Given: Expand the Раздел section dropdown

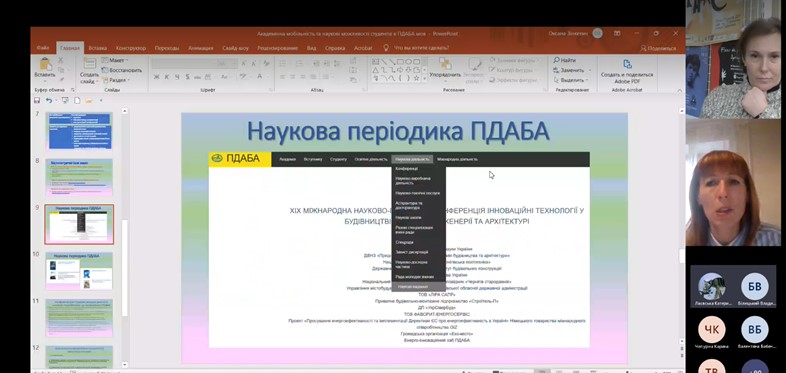Looking at the screenshot, I should (116, 80).
